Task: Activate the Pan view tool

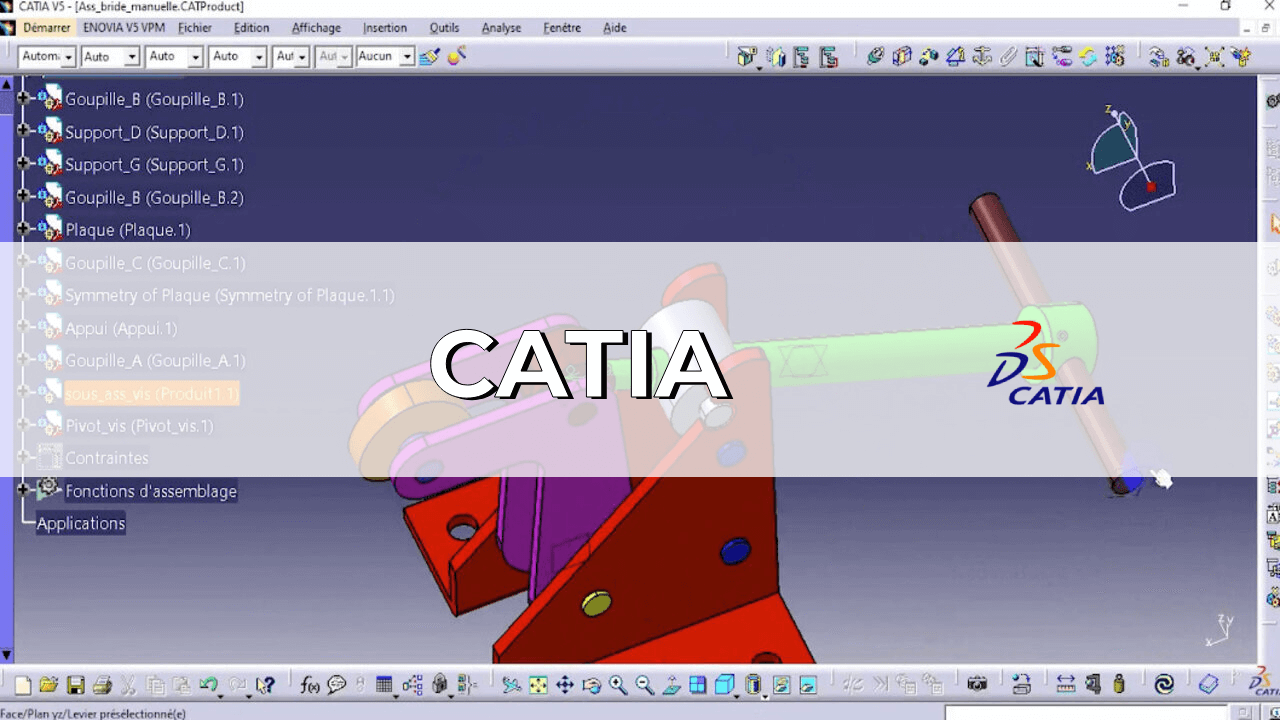Action: (565, 685)
